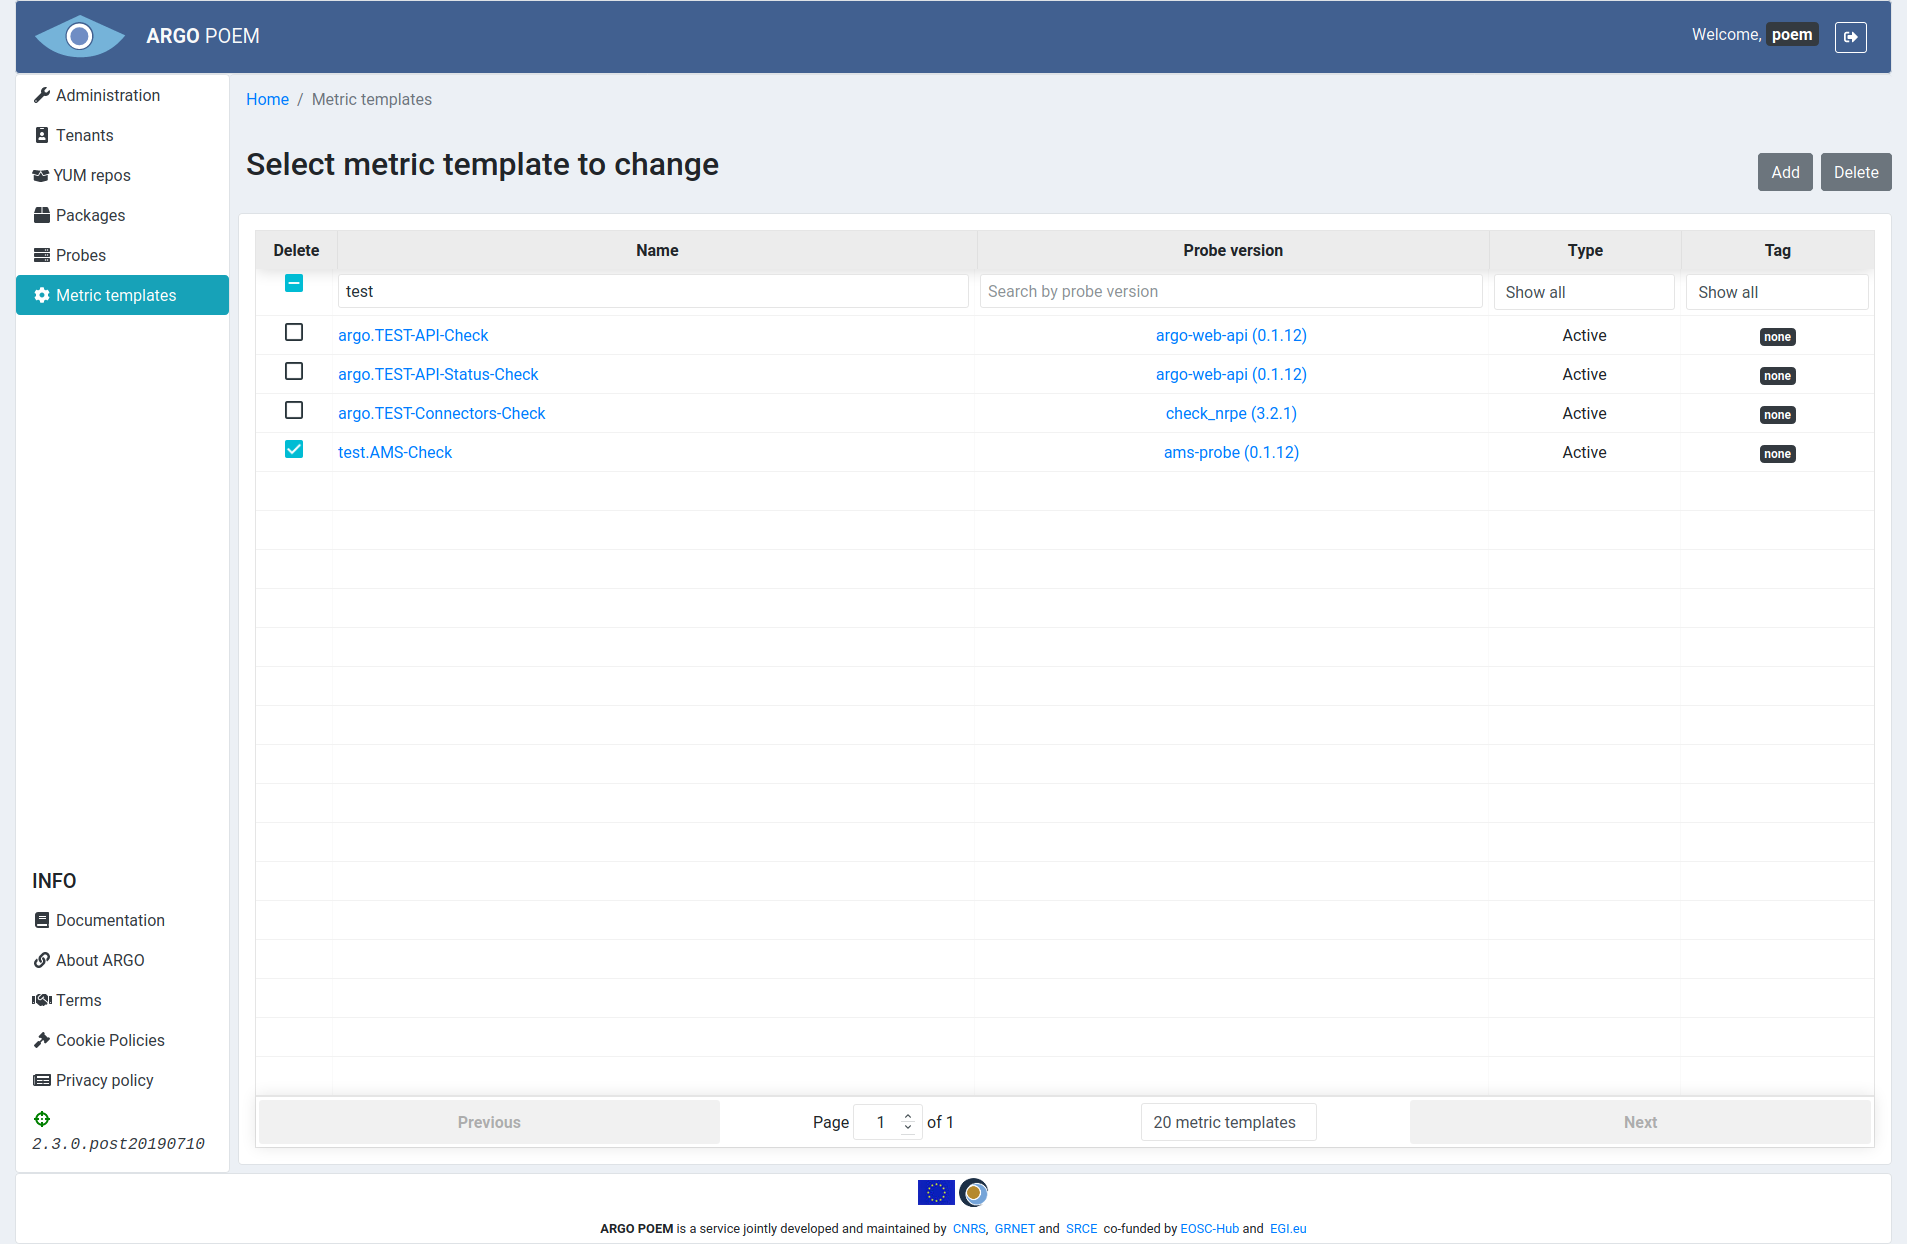Click the Packages box icon
The image size is (1907, 1244).
[41, 215]
